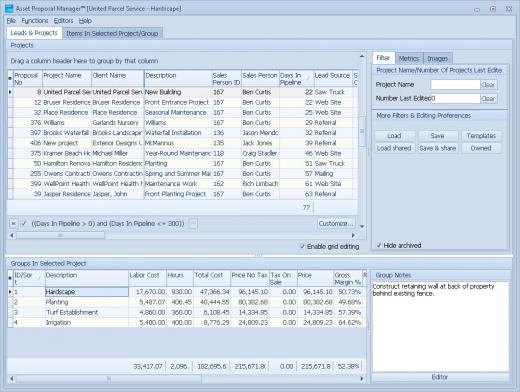Select the Images tab
Viewport: 520px width, 392px height.
[x=438, y=58]
